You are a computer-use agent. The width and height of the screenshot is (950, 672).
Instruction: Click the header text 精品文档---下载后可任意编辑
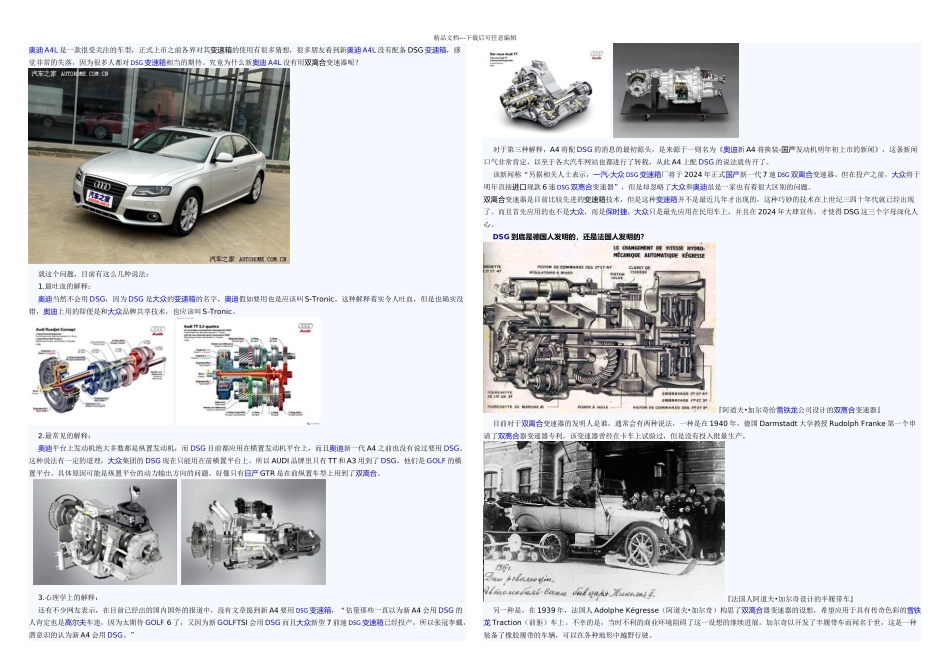475,38
